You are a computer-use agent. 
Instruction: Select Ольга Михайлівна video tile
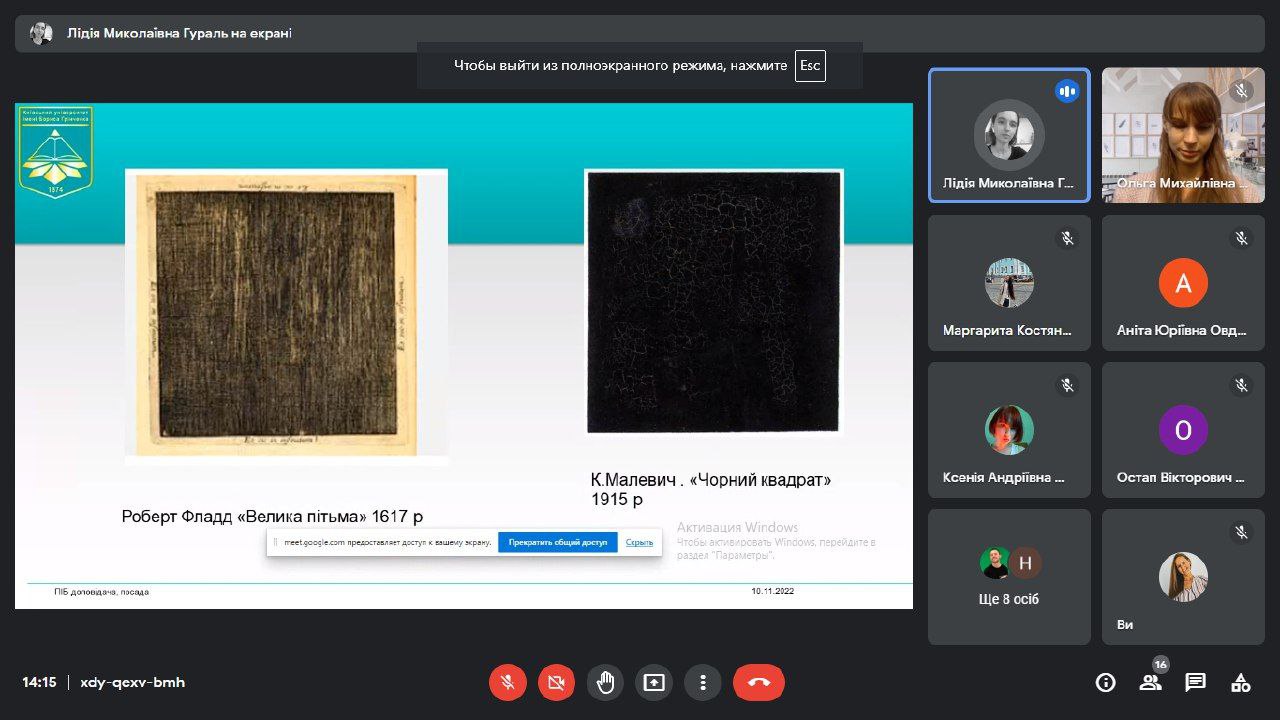(x=1183, y=135)
